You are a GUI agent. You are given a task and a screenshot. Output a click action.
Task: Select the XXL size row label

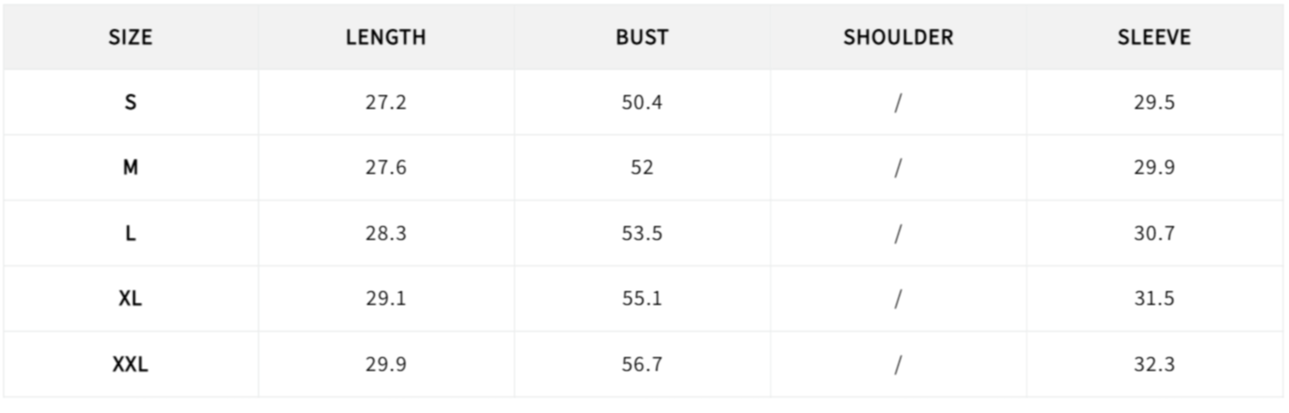coord(130,365)
